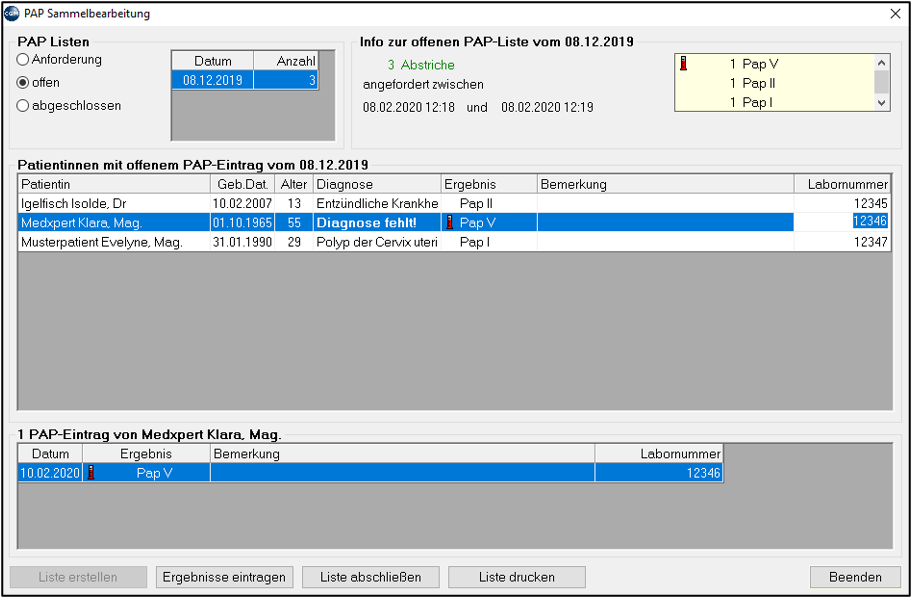This screenshot has height=598, width=912.
Task: Select patient Medxpert Klara, Mag.
Action: tap(114, 223)
